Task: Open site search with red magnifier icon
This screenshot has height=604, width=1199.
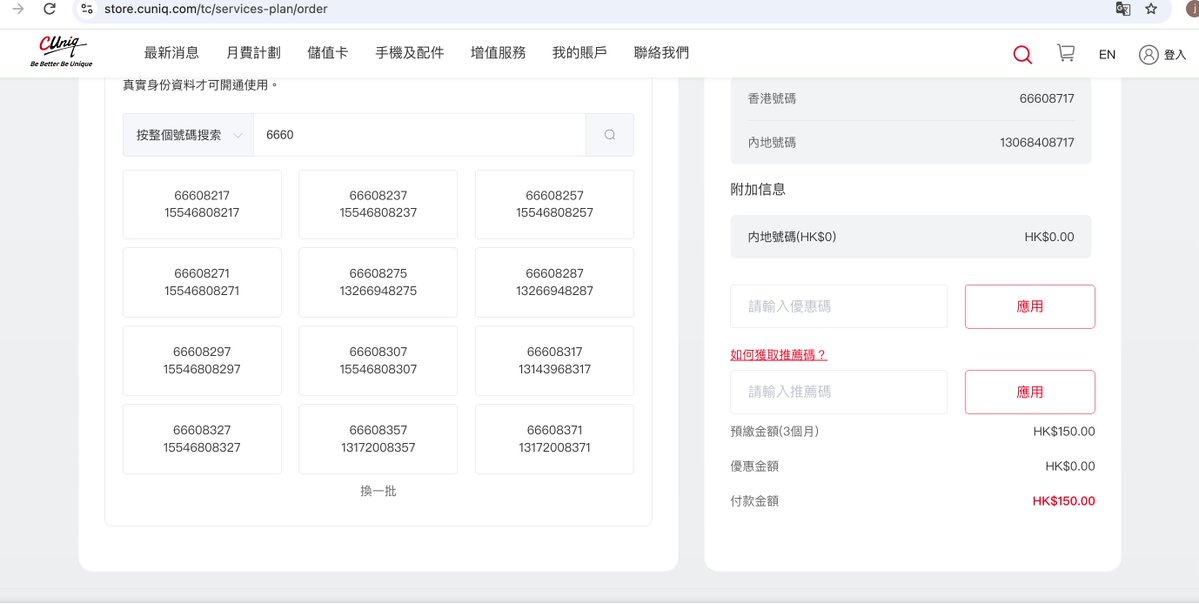Action: [1022, 54]
